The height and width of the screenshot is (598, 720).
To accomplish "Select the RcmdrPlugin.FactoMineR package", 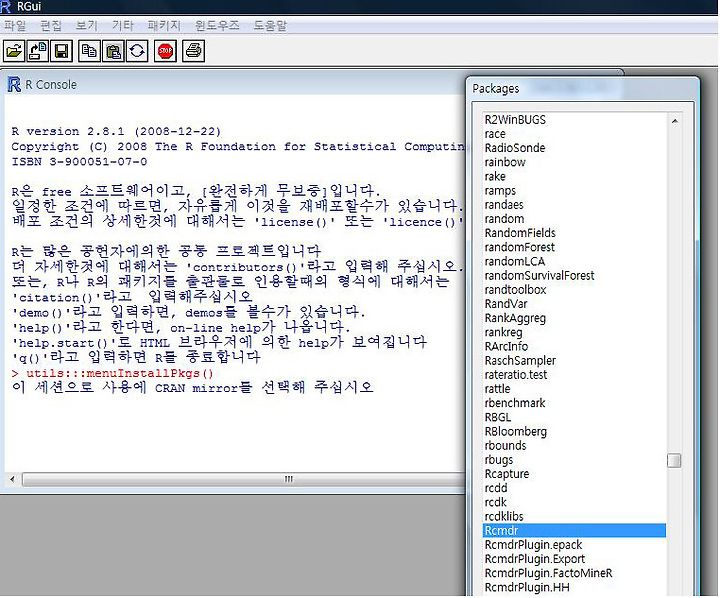I will point(574,574).
